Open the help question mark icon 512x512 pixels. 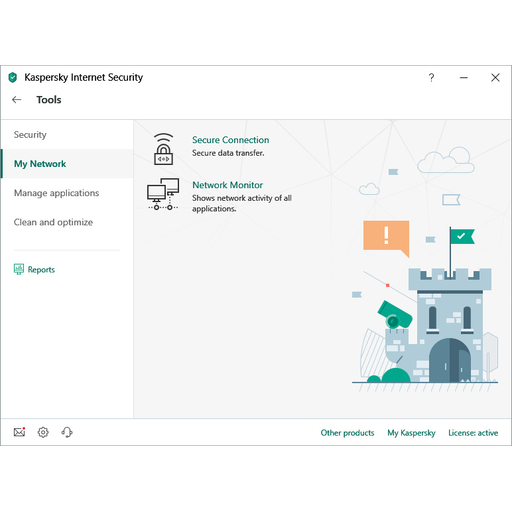point(431,78)
